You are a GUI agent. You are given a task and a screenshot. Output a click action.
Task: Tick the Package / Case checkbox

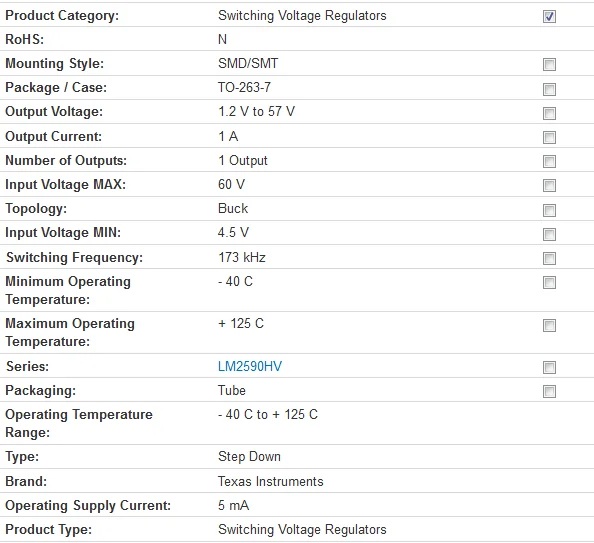549,89
